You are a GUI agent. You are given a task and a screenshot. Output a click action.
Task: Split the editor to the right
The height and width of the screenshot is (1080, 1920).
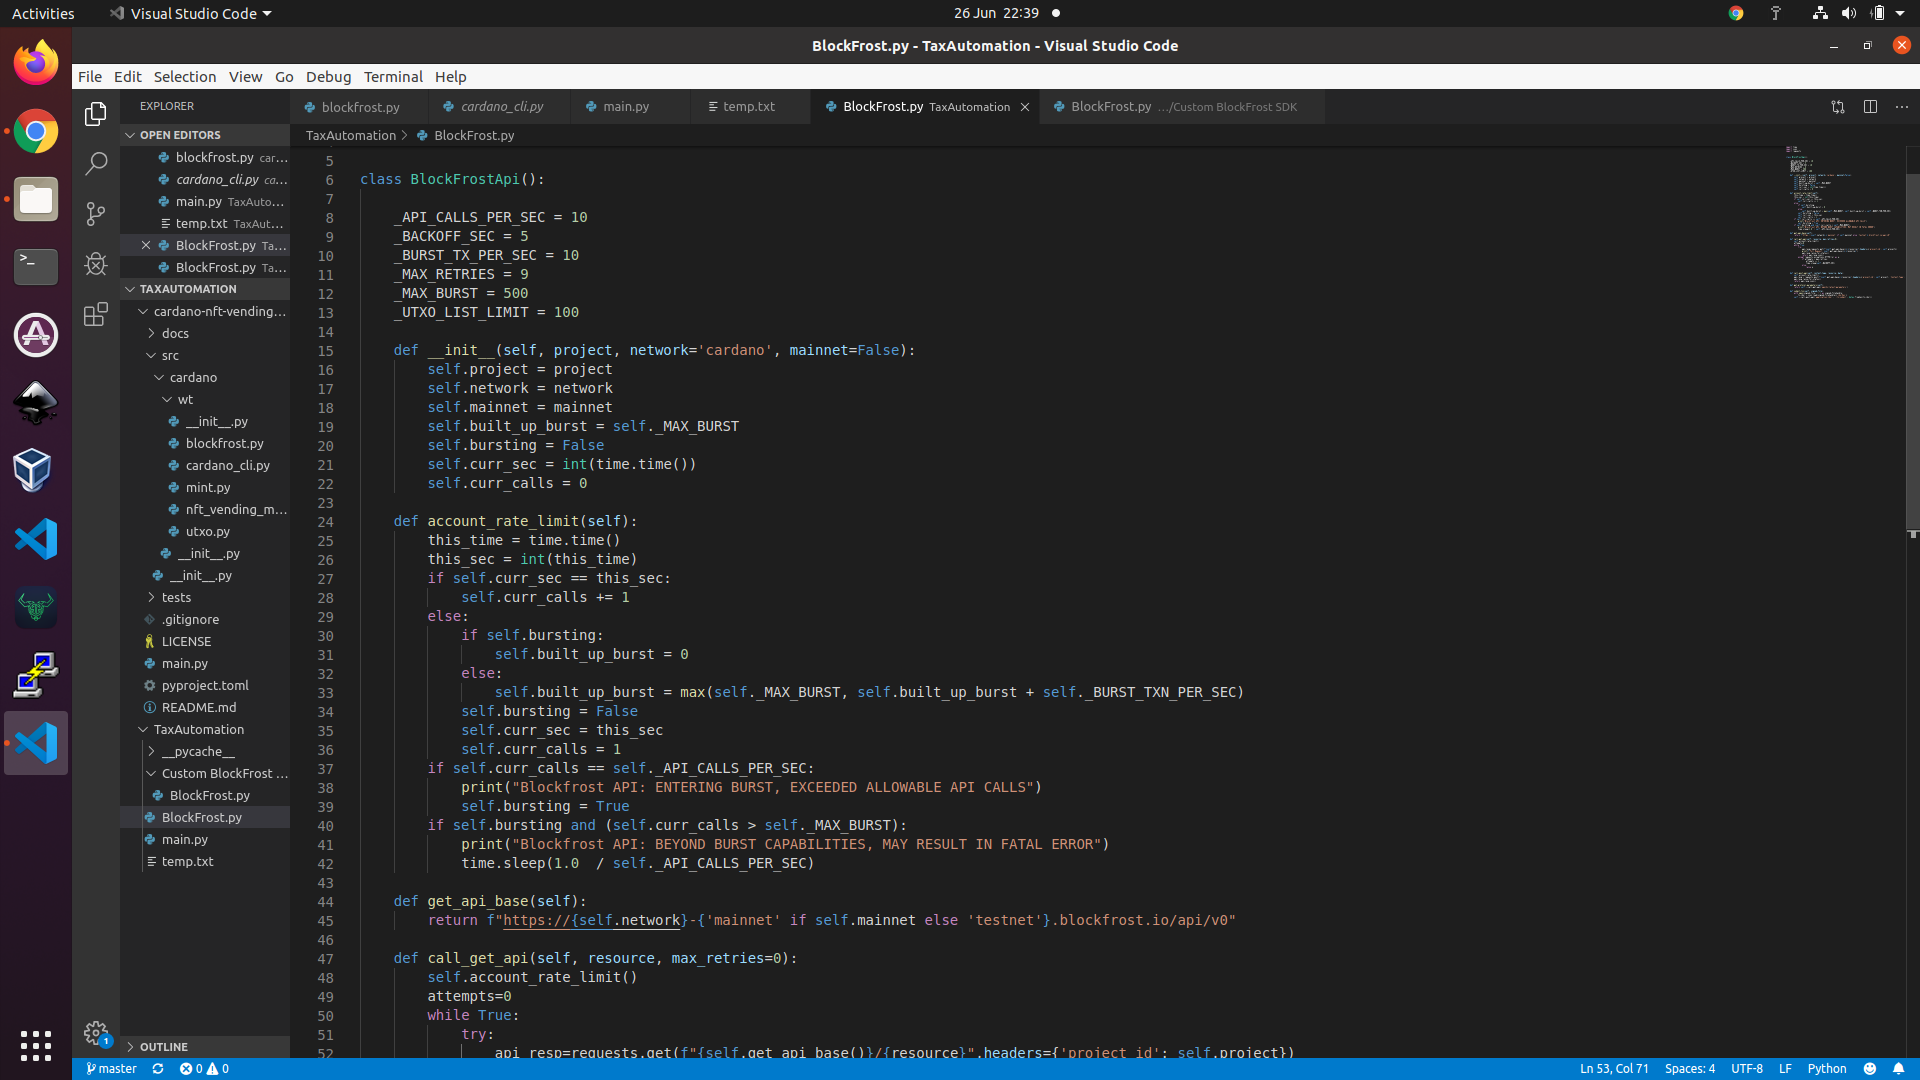(x=1870, y=107)
